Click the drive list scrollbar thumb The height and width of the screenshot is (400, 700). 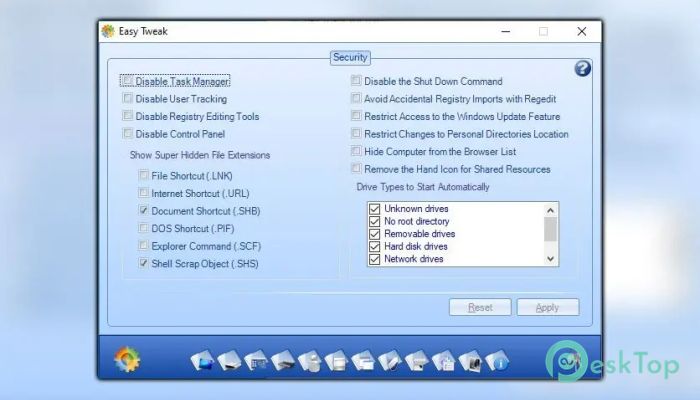click(550, 229)
